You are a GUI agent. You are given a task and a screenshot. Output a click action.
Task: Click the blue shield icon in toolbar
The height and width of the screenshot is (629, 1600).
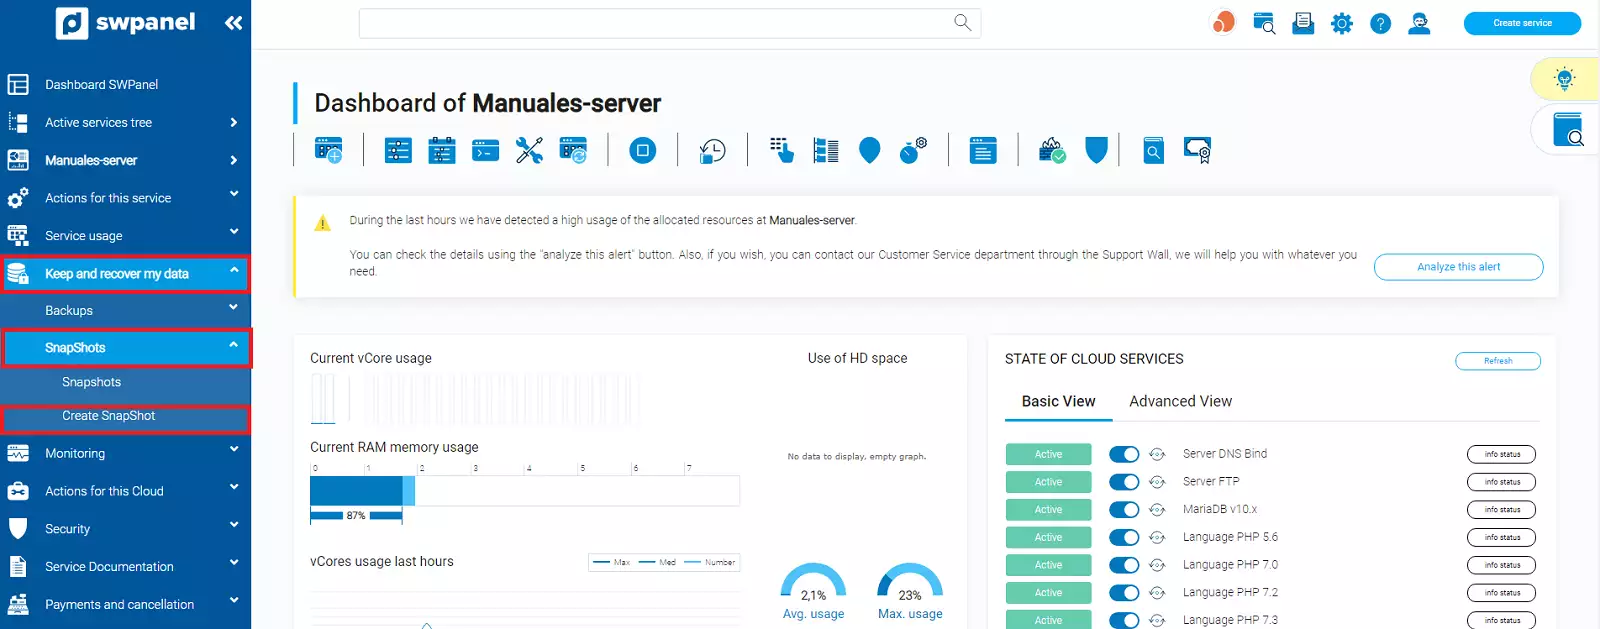(1096, 151)
